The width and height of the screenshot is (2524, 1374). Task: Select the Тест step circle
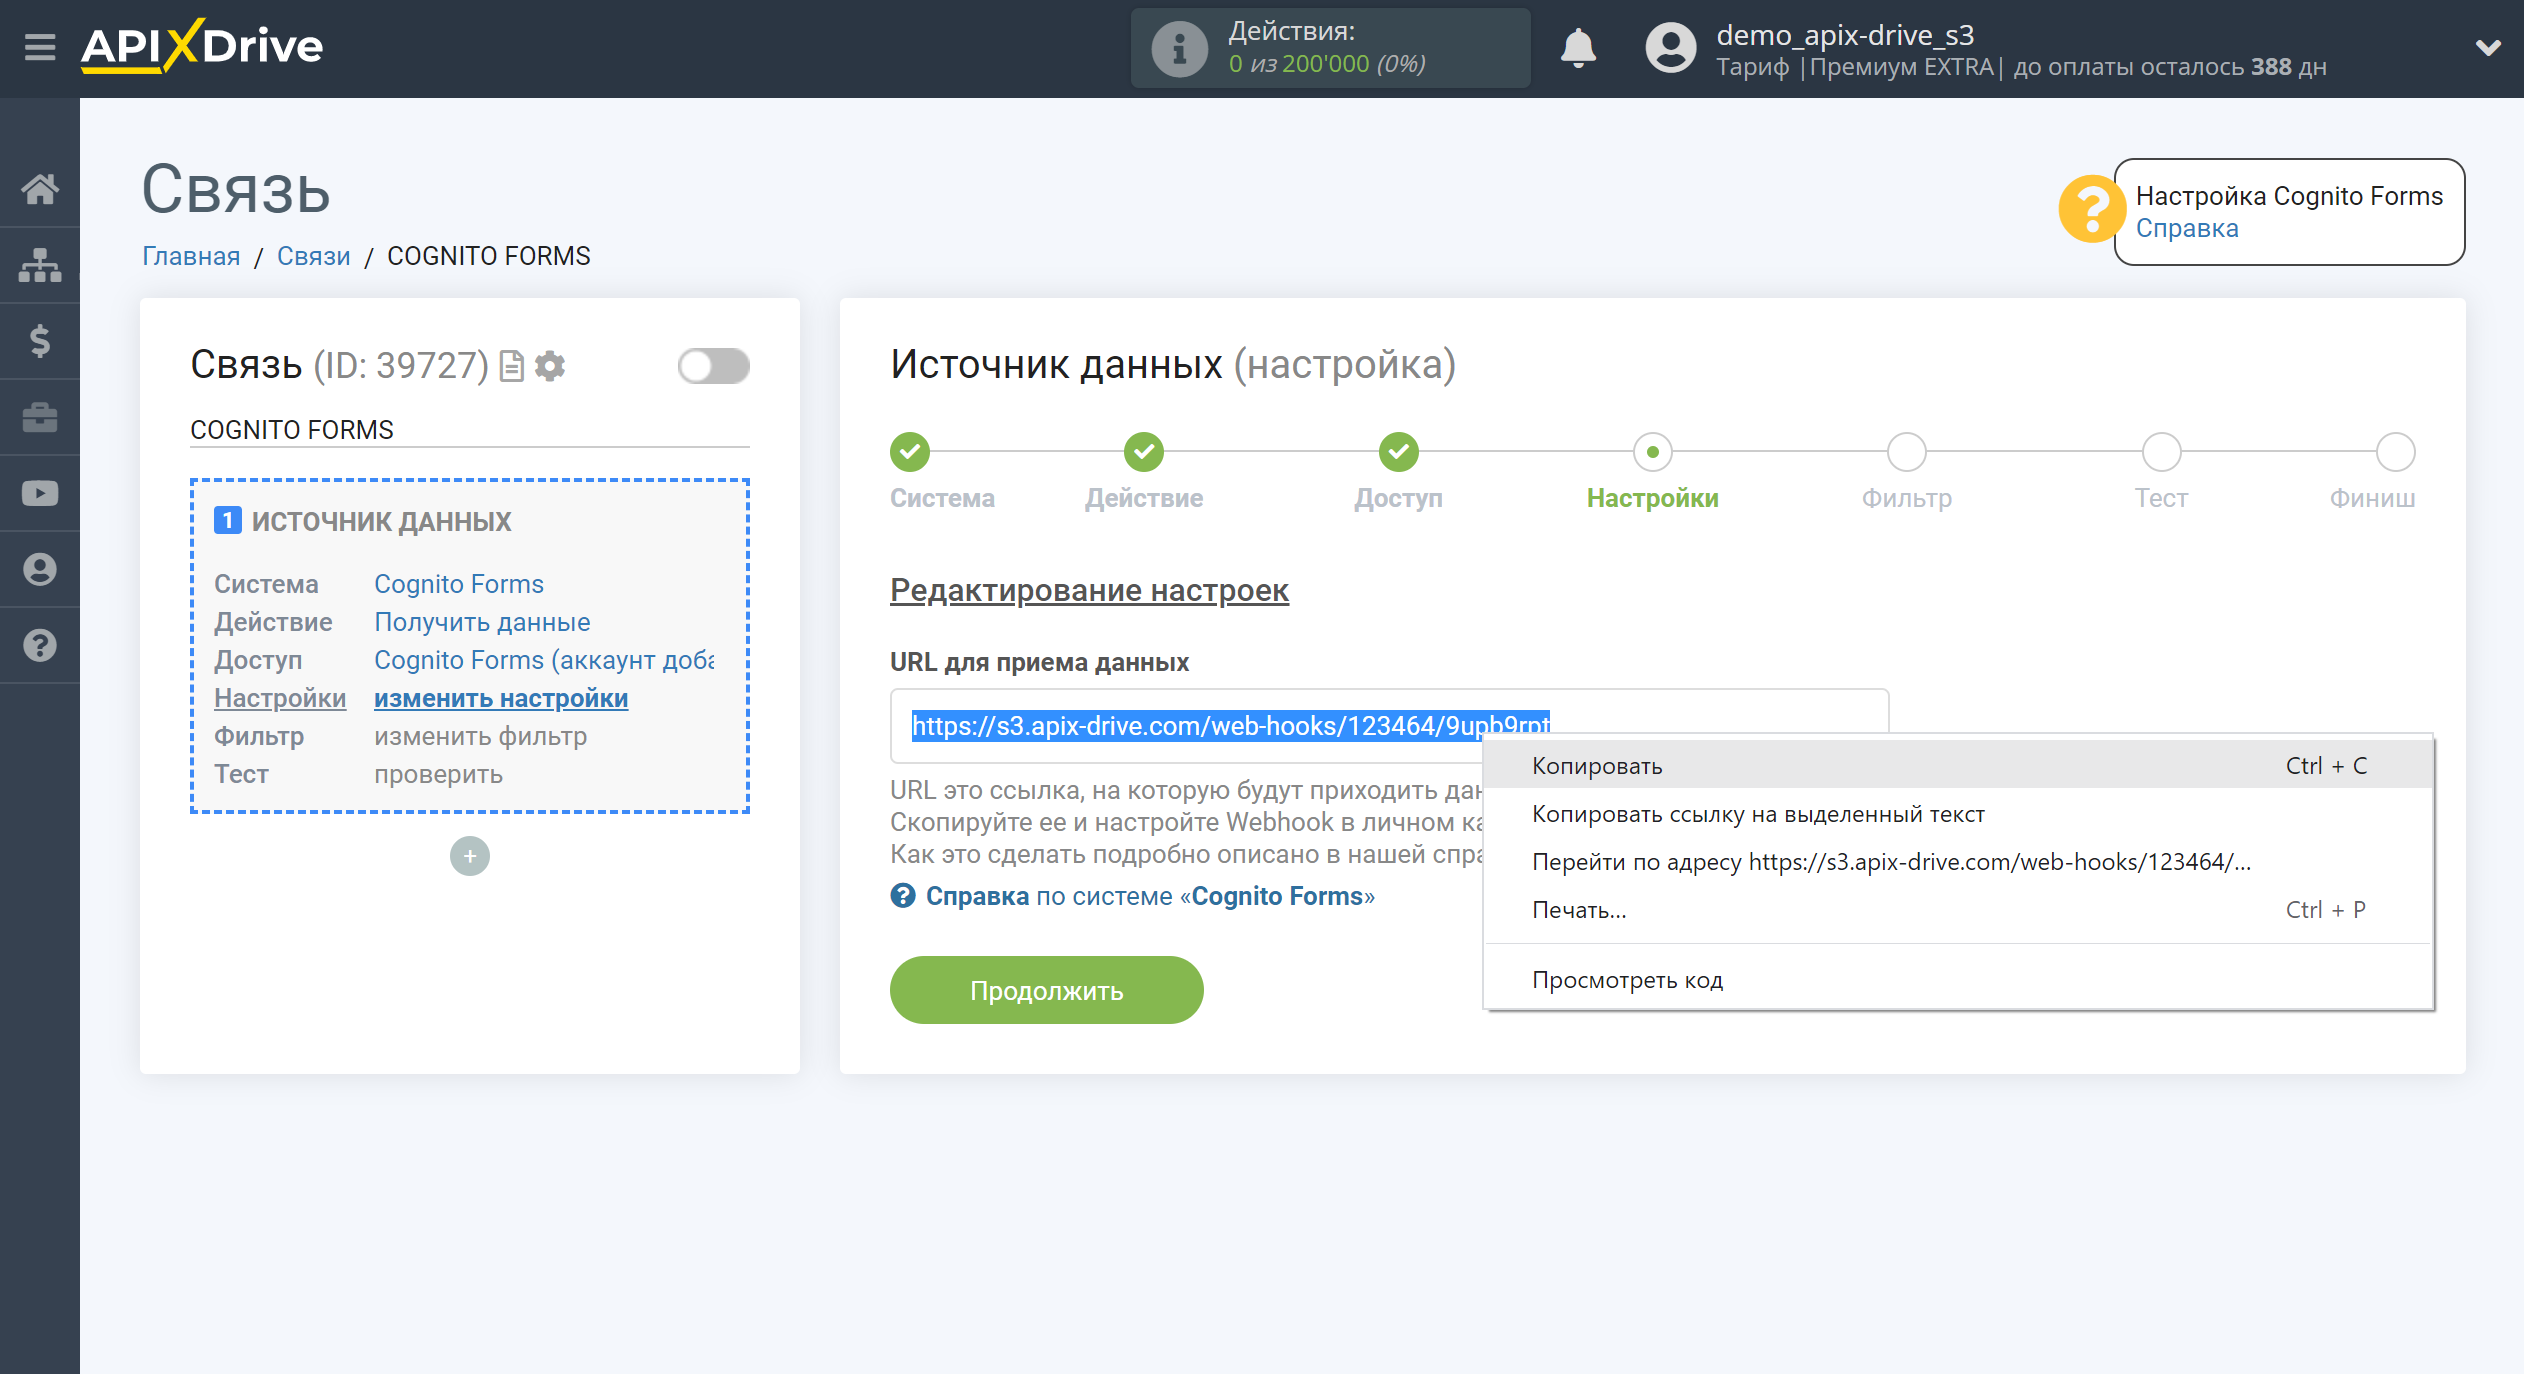coord(2162,452)
